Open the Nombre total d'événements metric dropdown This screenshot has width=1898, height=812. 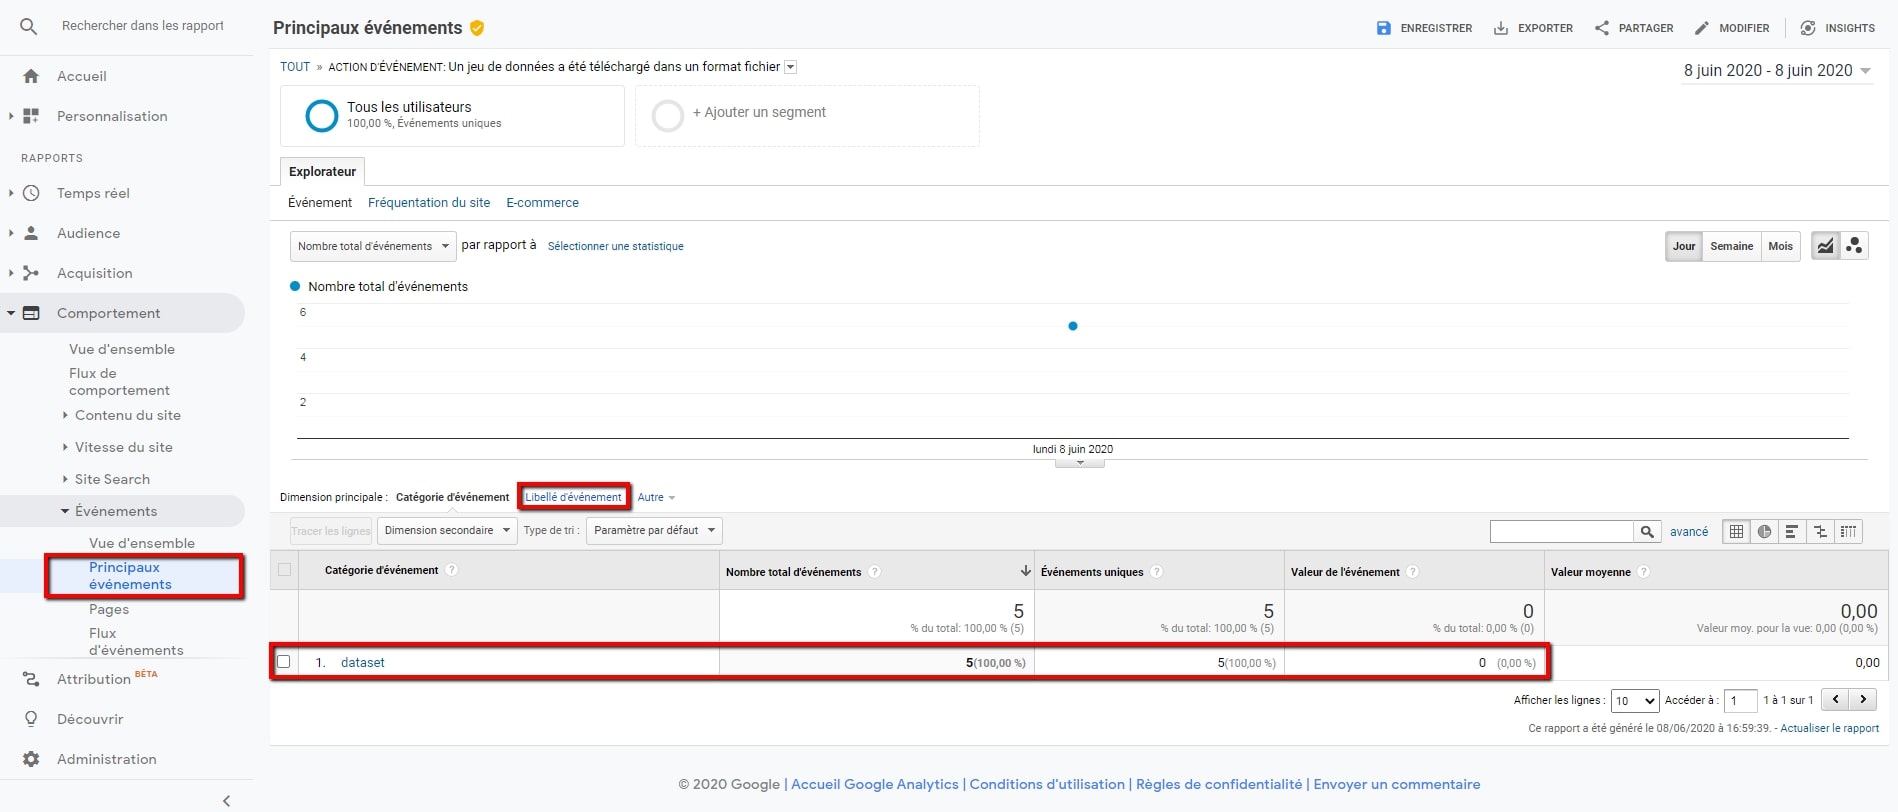pos(373,246)
